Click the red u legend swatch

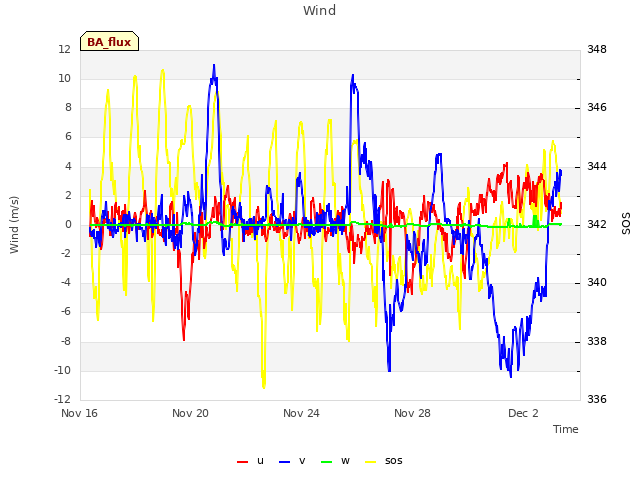(242, 462)
